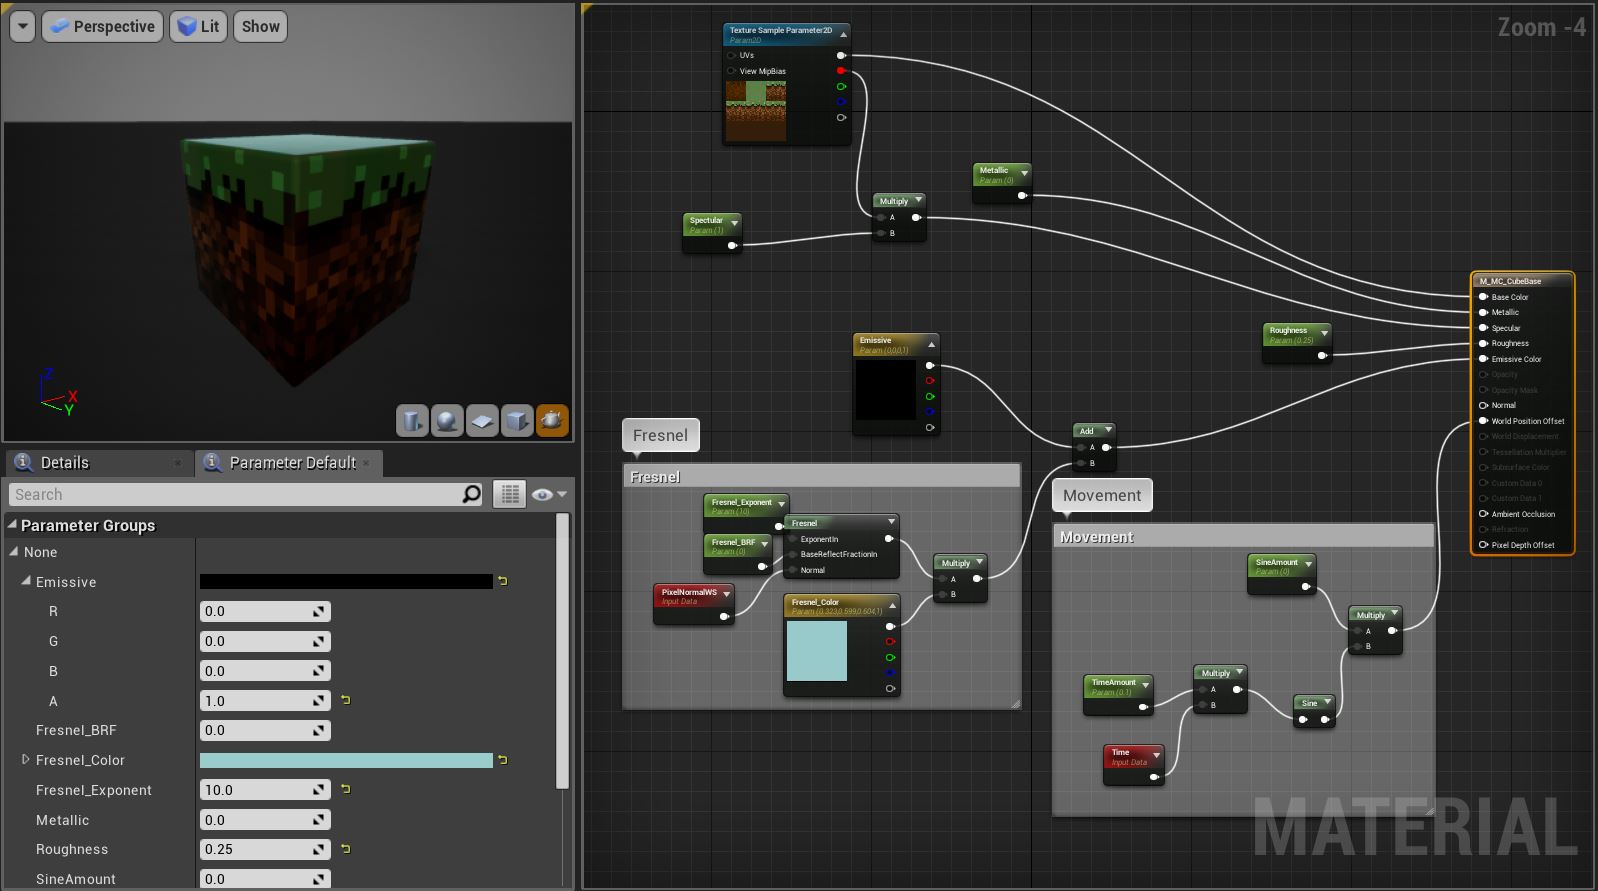Collapse the Emissive parameter row
Image resolution: width=1598 pixels, height=891 pixels.
tap(26, 581)
